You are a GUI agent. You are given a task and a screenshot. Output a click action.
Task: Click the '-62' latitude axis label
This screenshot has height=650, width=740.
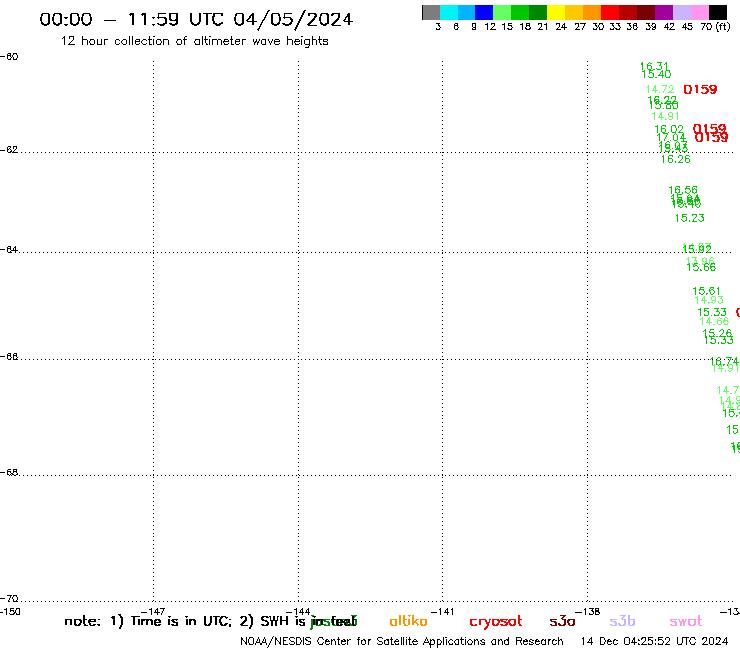point(9,150)
